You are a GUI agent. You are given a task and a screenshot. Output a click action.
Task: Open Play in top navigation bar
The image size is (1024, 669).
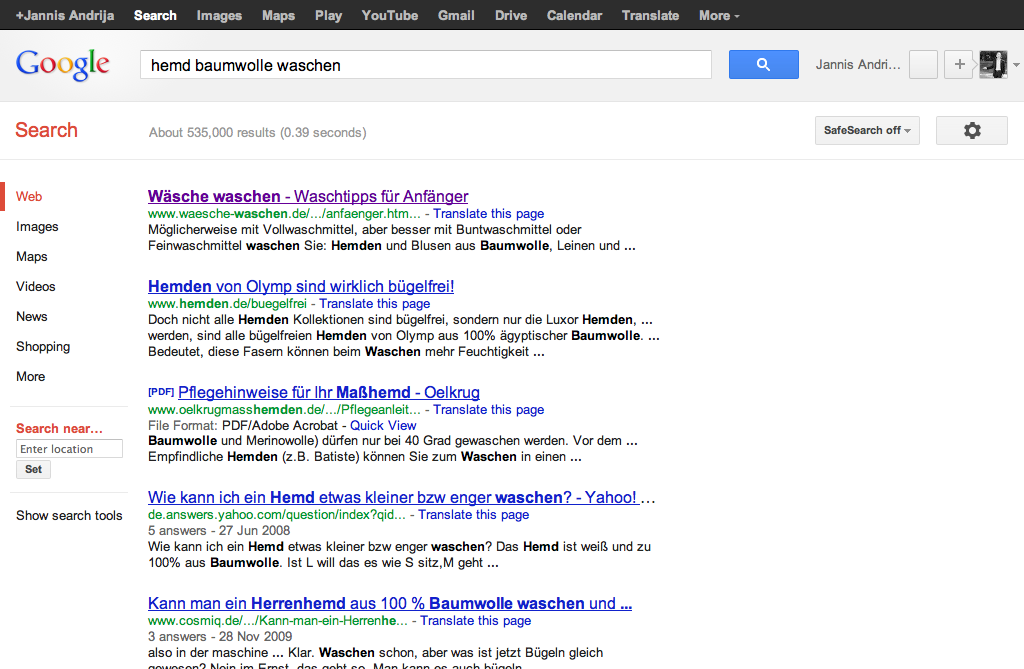tap(328, 16)
